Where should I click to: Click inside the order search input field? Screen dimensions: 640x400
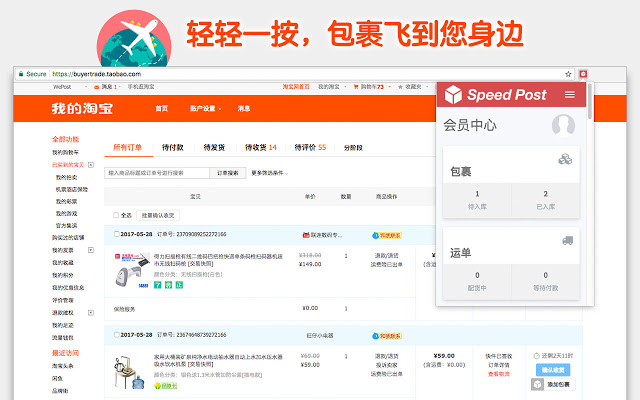point(157,173)
